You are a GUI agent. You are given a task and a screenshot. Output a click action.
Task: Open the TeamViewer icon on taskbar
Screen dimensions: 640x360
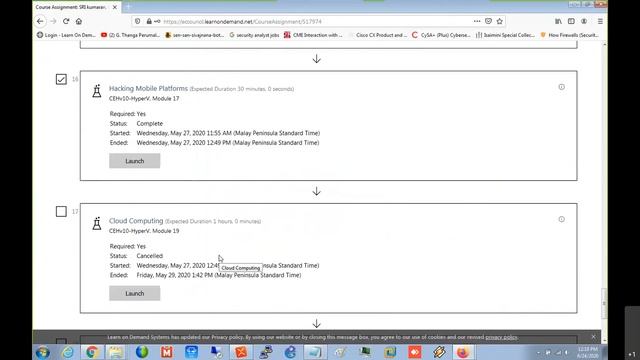click(191, 352)
